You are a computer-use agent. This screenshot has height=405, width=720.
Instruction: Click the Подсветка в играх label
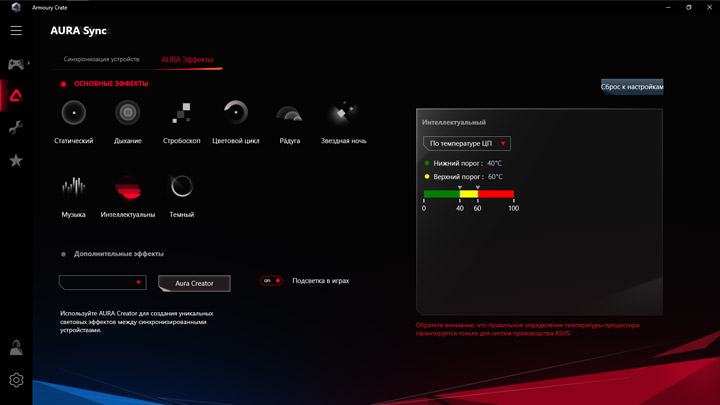pyautogui.click(x=321, y=281)
